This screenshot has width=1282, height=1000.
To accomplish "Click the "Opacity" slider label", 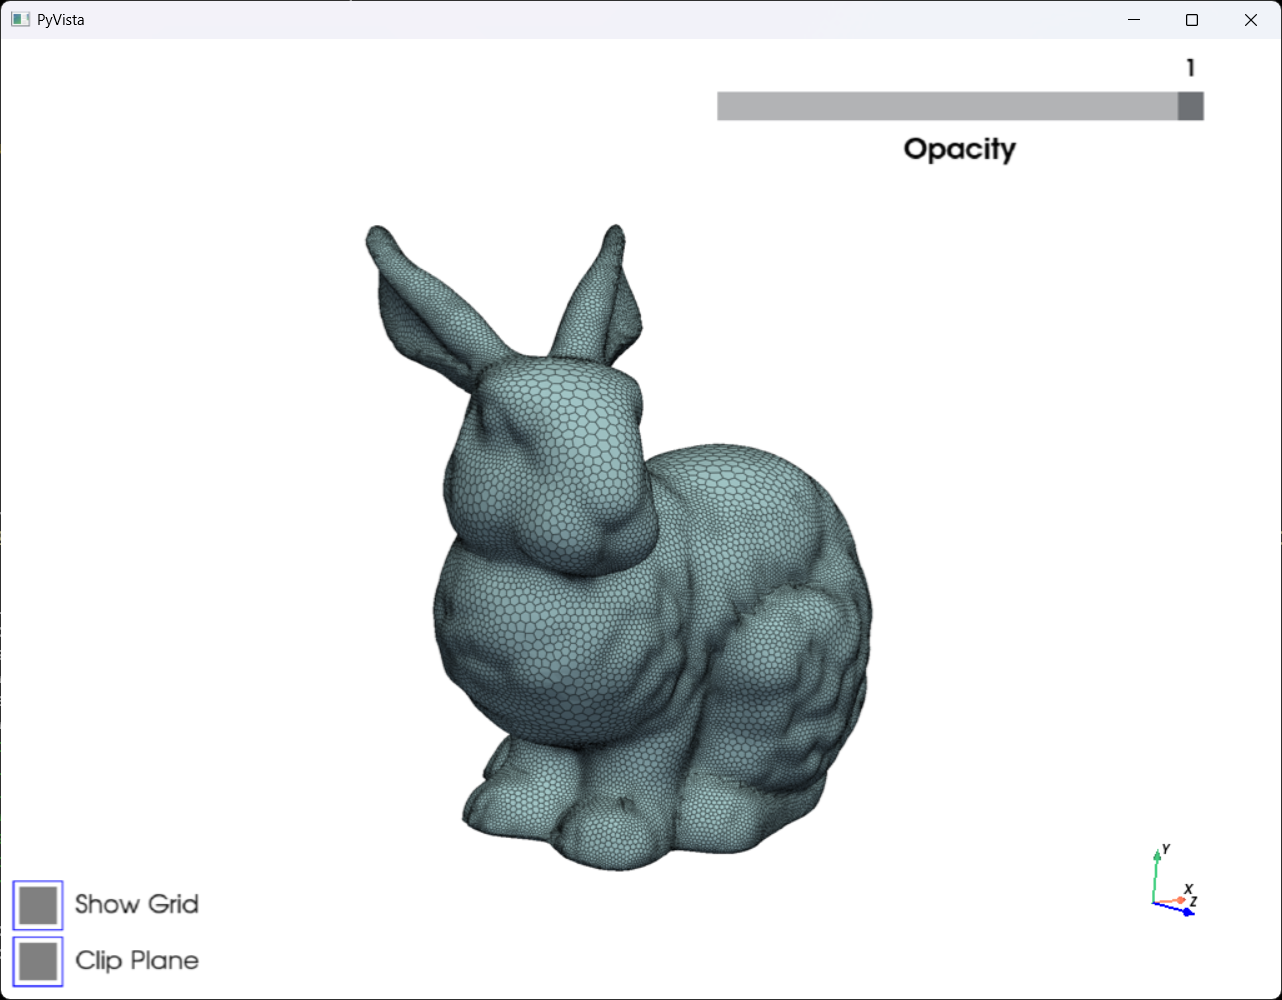I will click(x=960, y=149).
